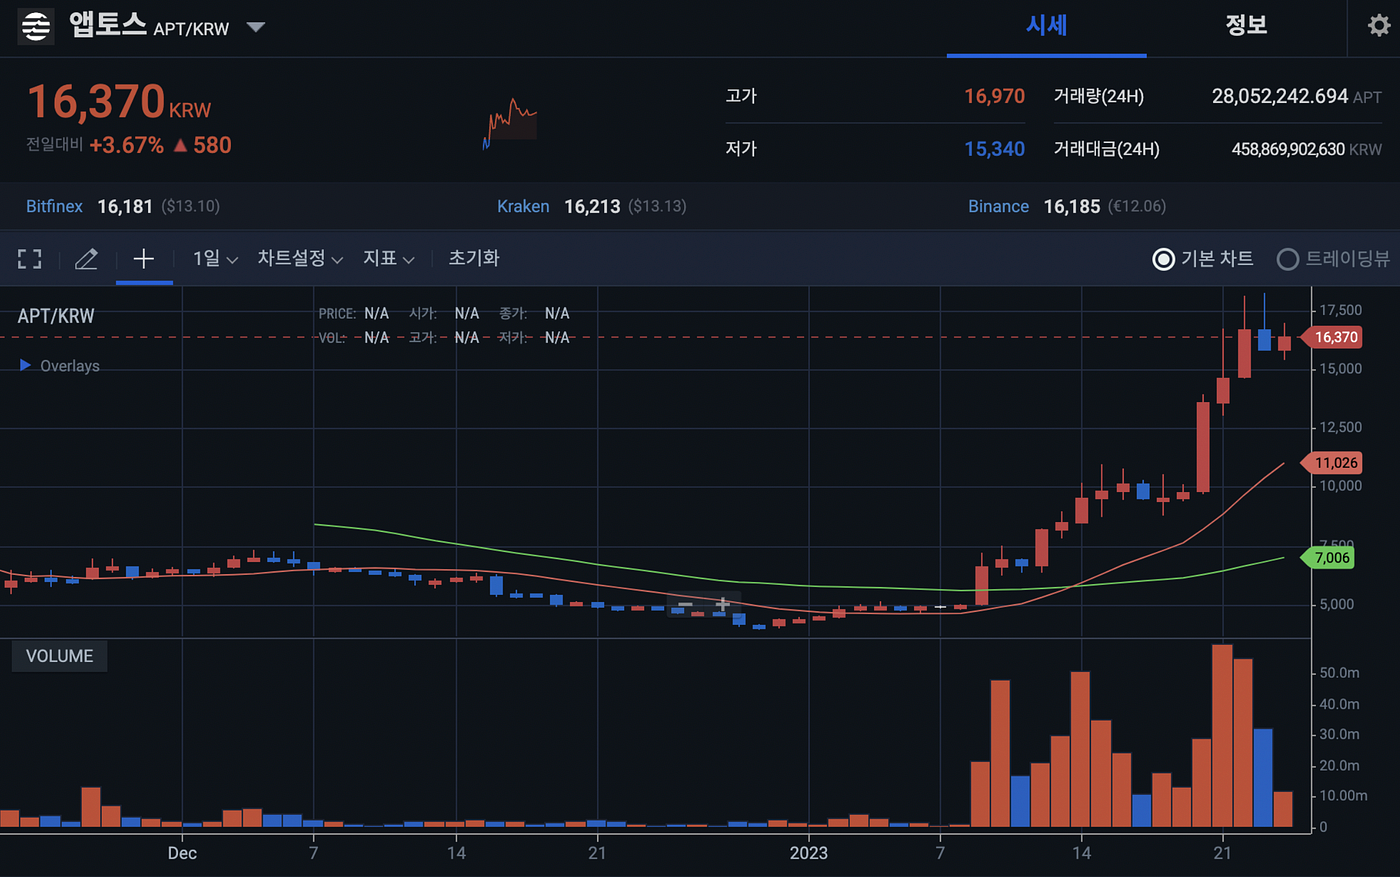Click the Binance price 16,185
Image resolution: width=1400 pixels, height=877 pixels.
click(1072, 206)
